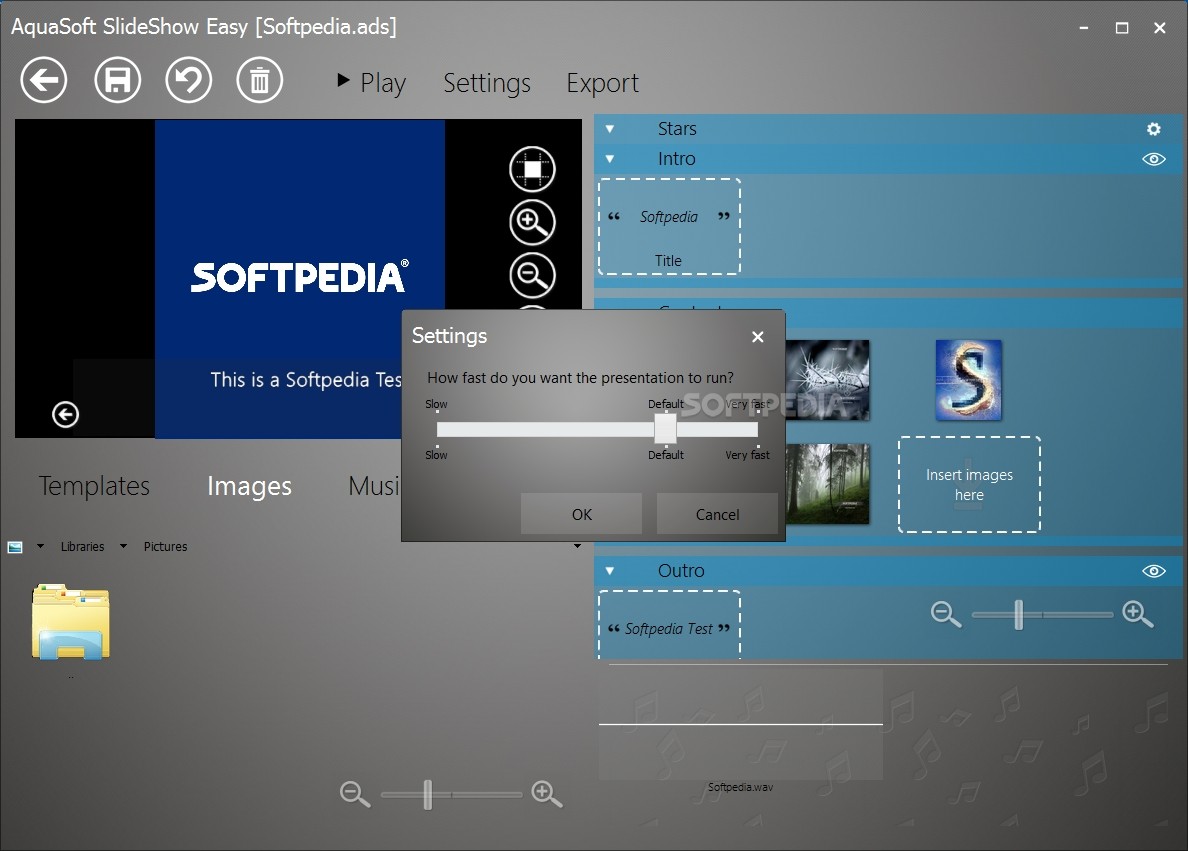Collapse the Stars section triangle
Viewport: 1188px width, 851px height.
(610, 129)
